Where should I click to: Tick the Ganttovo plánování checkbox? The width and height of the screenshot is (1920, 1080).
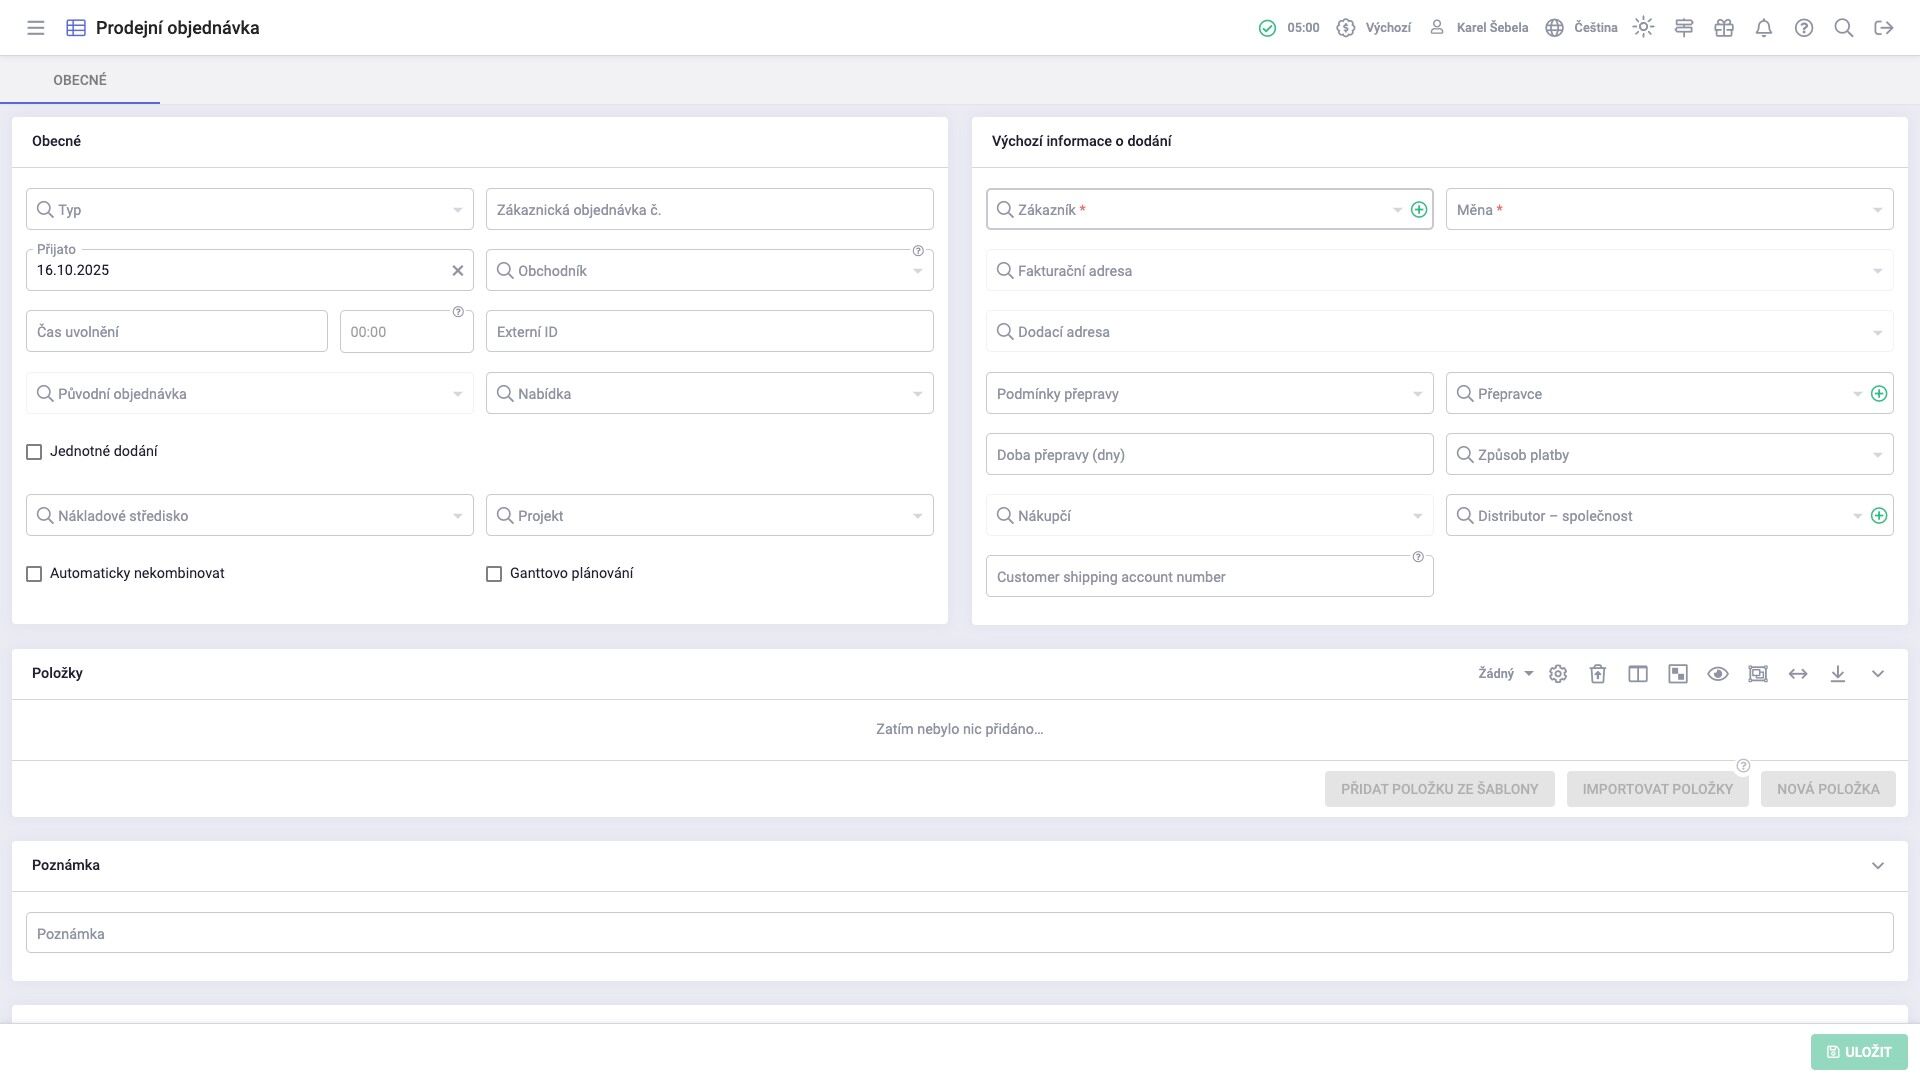[494, 574]
